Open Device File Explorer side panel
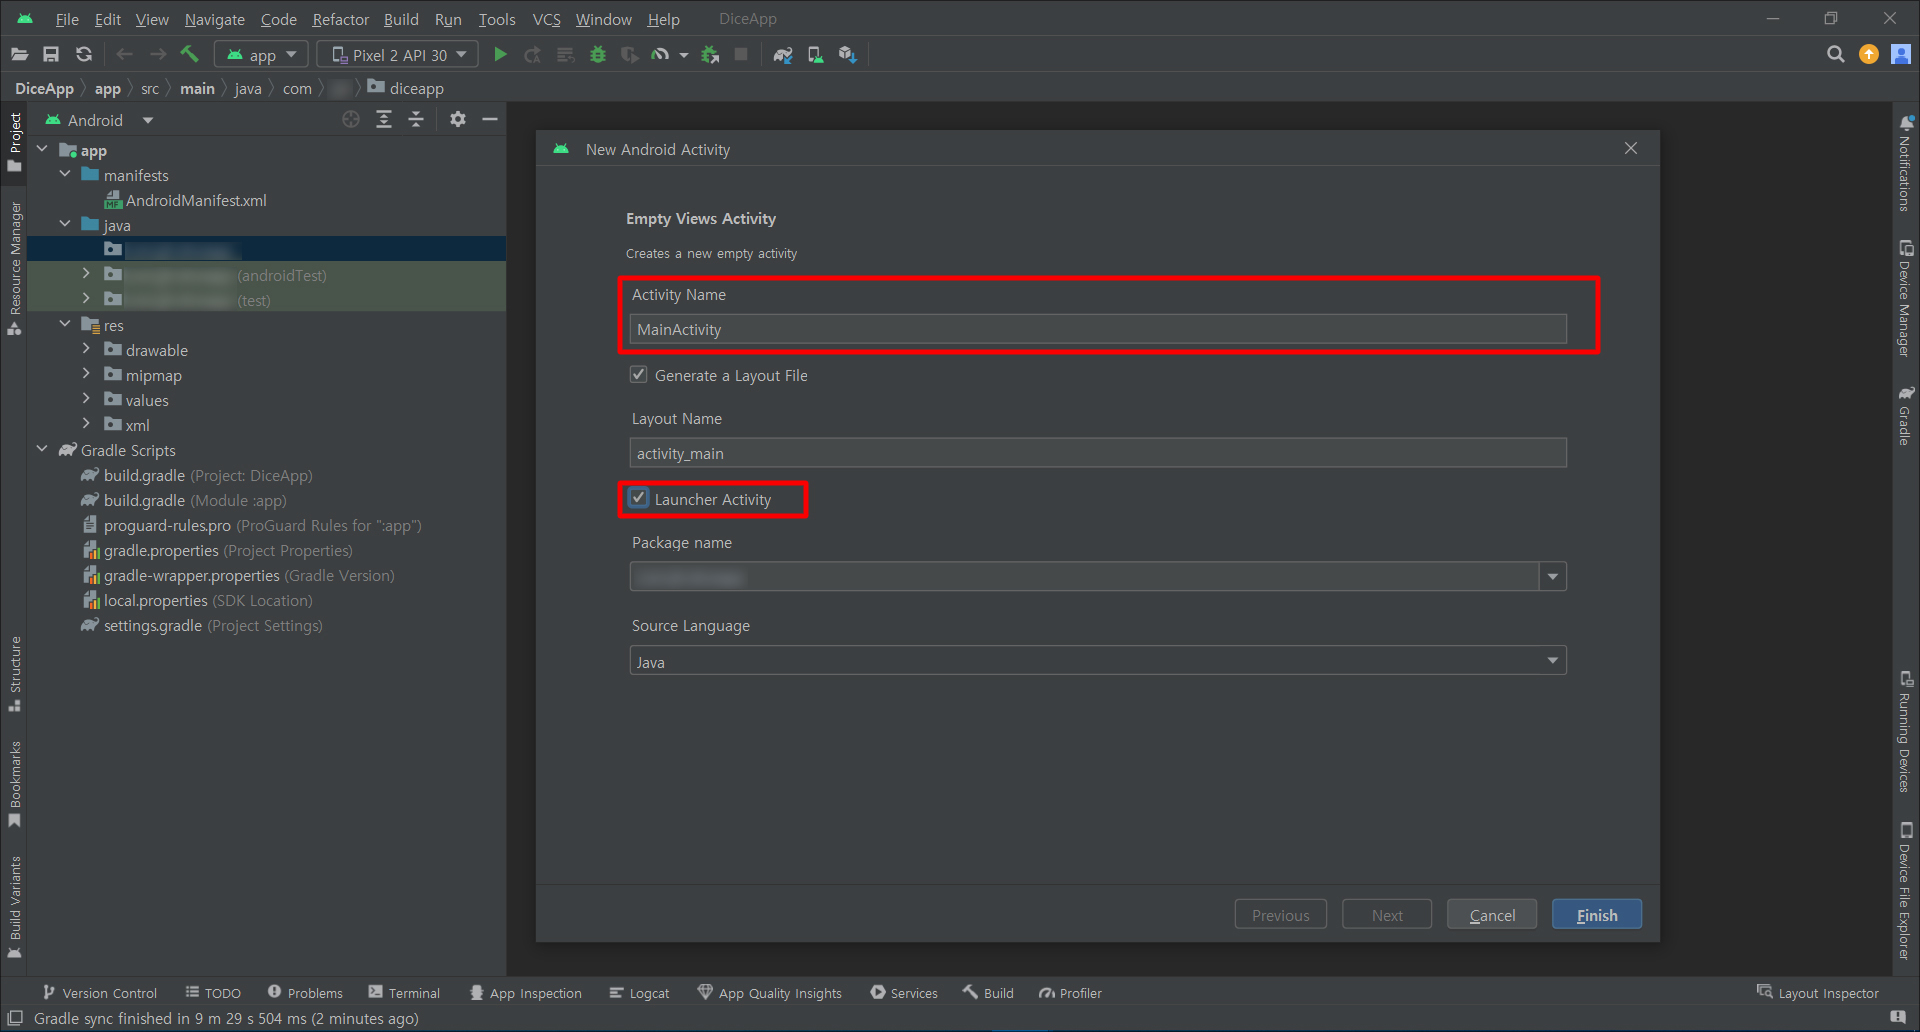Screen dimensions: 1920x1032 (1906, 891)
